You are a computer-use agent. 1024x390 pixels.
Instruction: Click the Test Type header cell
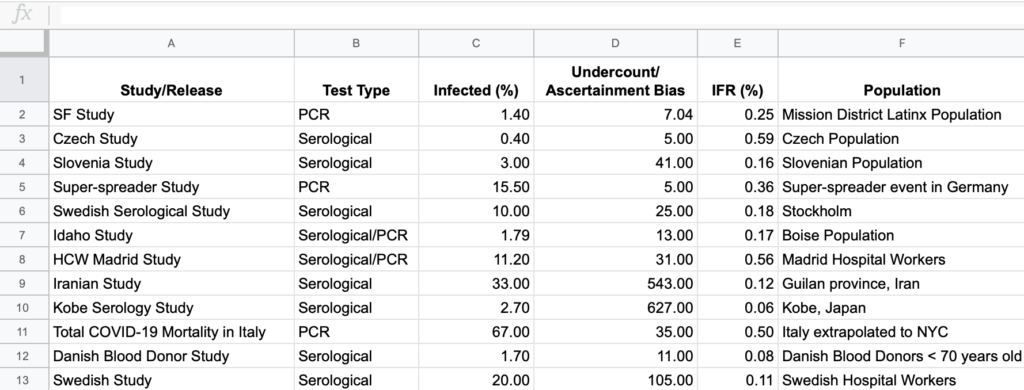(356, 80)
